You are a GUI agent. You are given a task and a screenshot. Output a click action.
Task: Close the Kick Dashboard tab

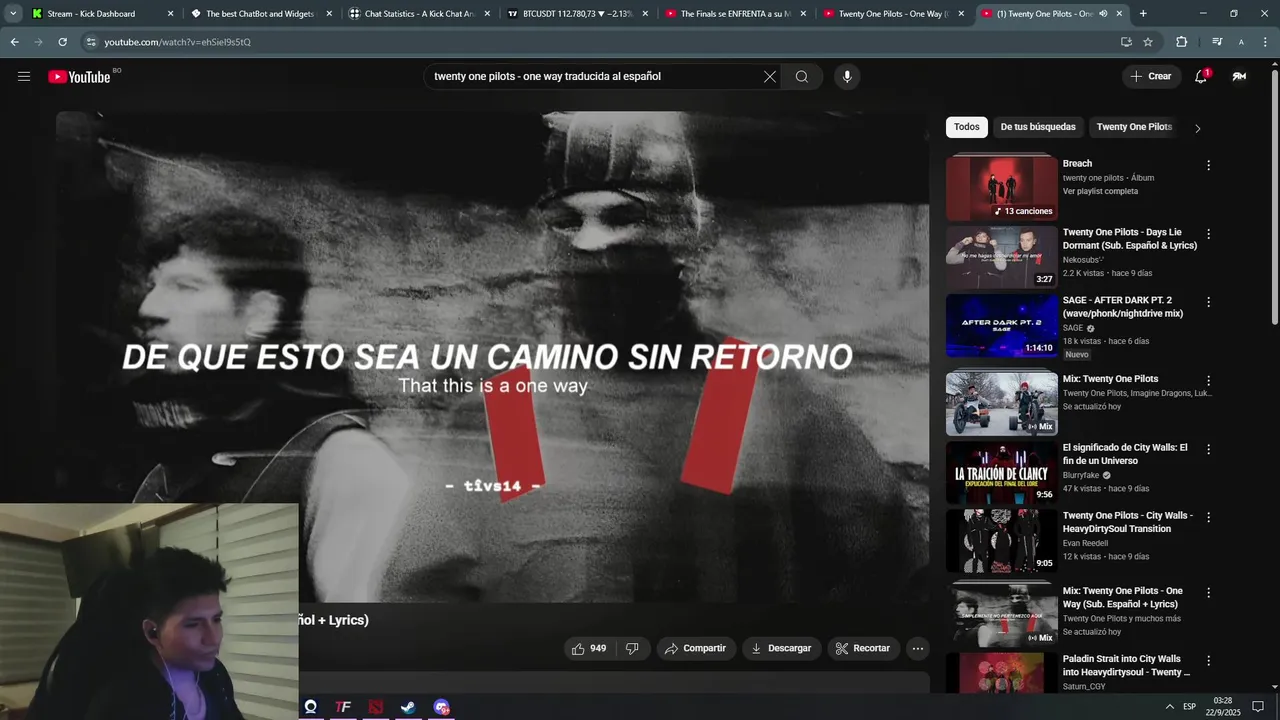pos(170,14)
